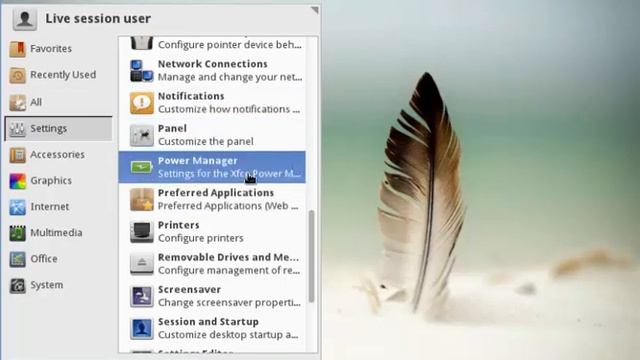Click the System category icon
The image size is (640, 360).
18,285
